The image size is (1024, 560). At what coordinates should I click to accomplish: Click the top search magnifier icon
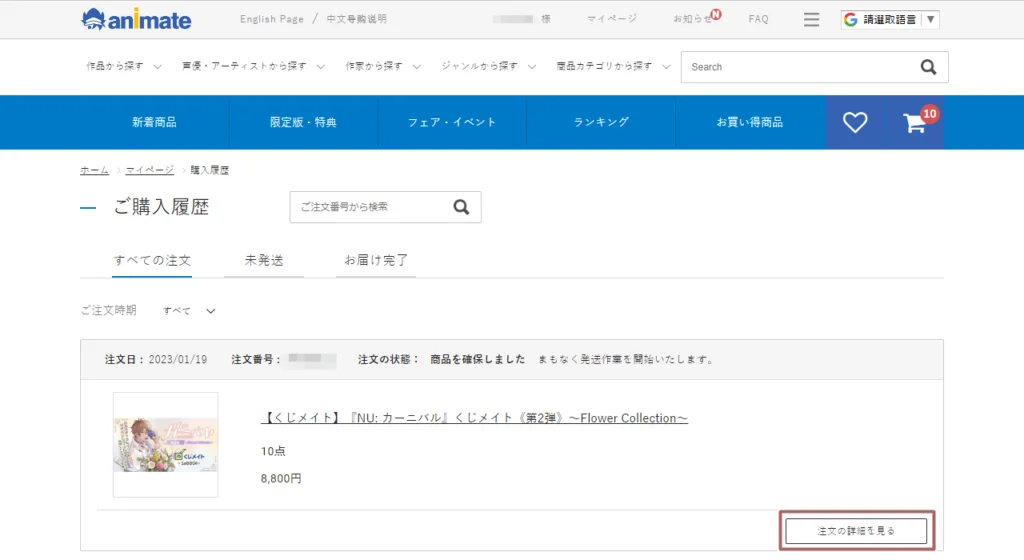pos(928,67)
